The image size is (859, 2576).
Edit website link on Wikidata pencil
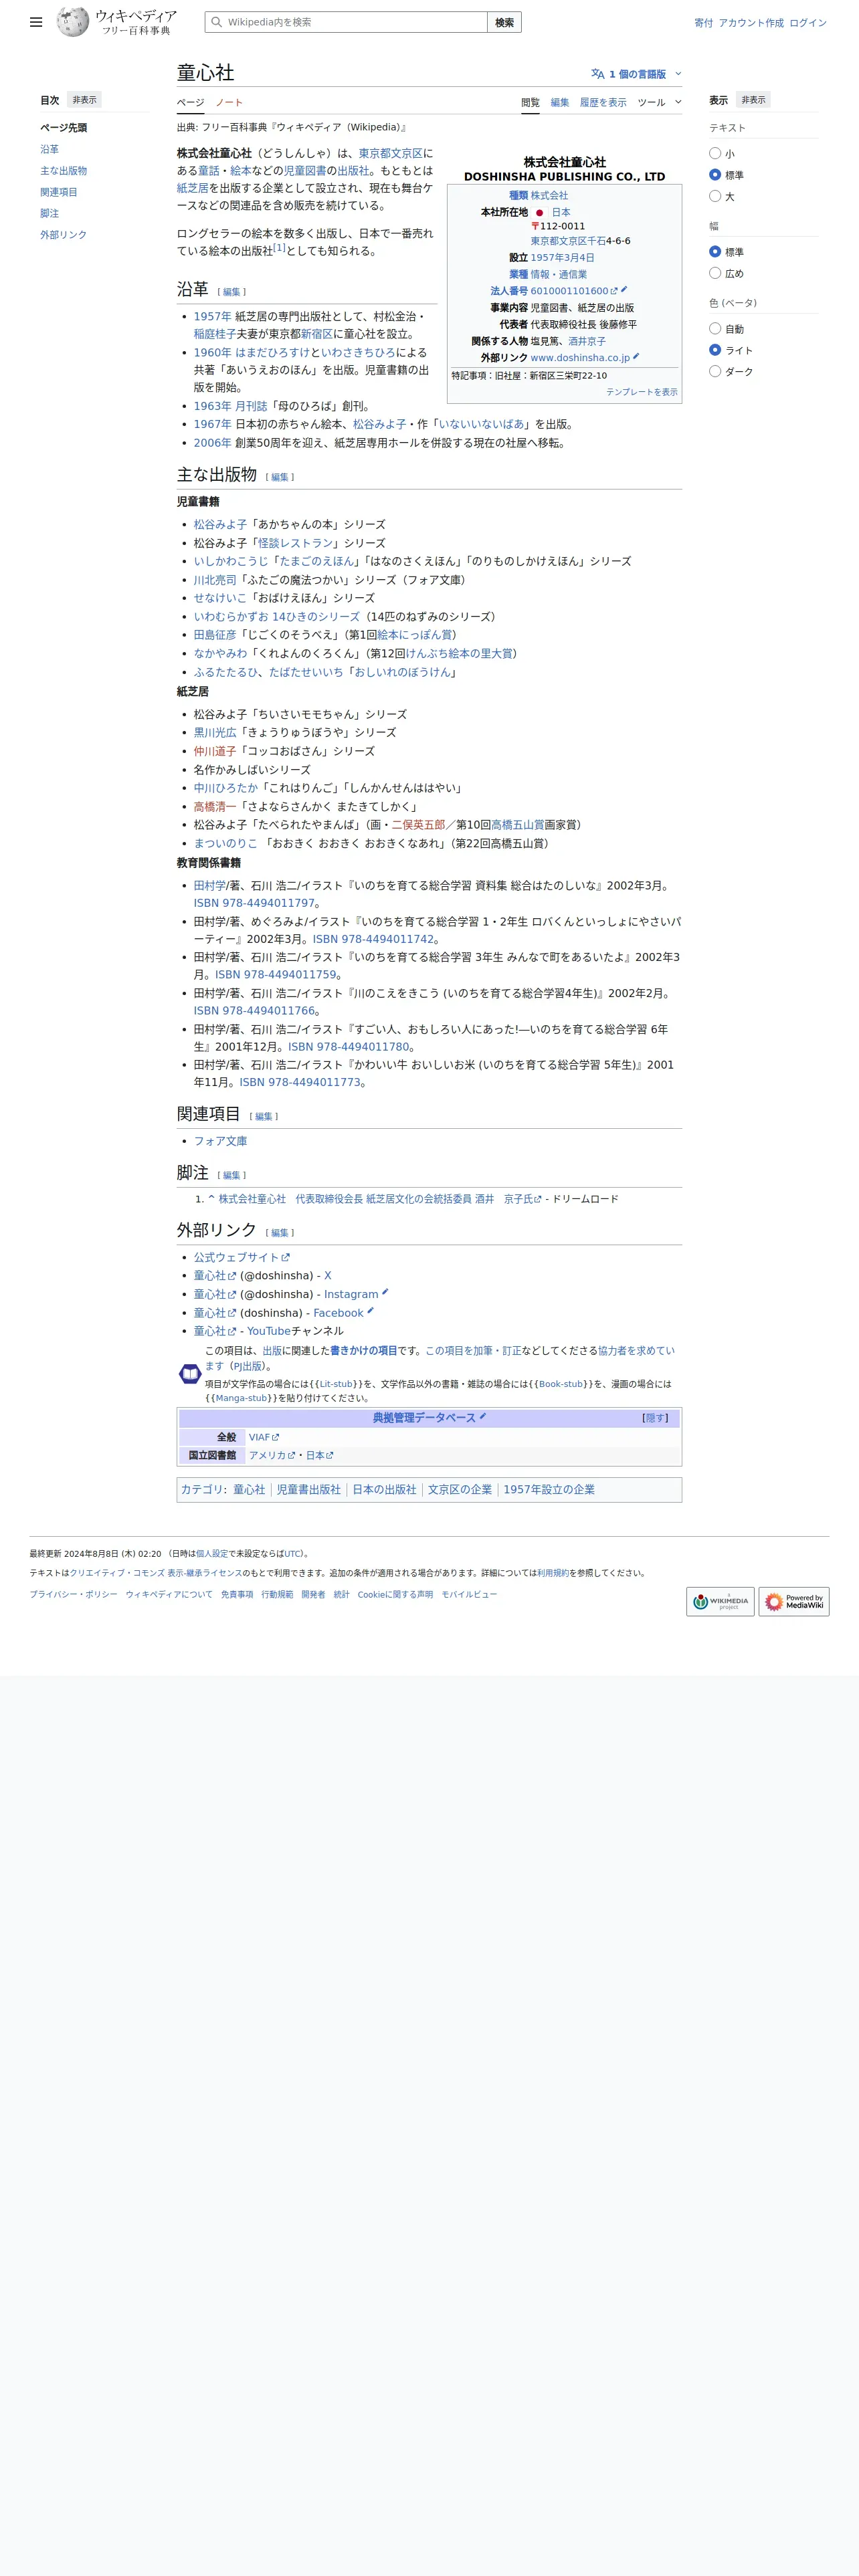pyautogui.click(x=636, y=356)
